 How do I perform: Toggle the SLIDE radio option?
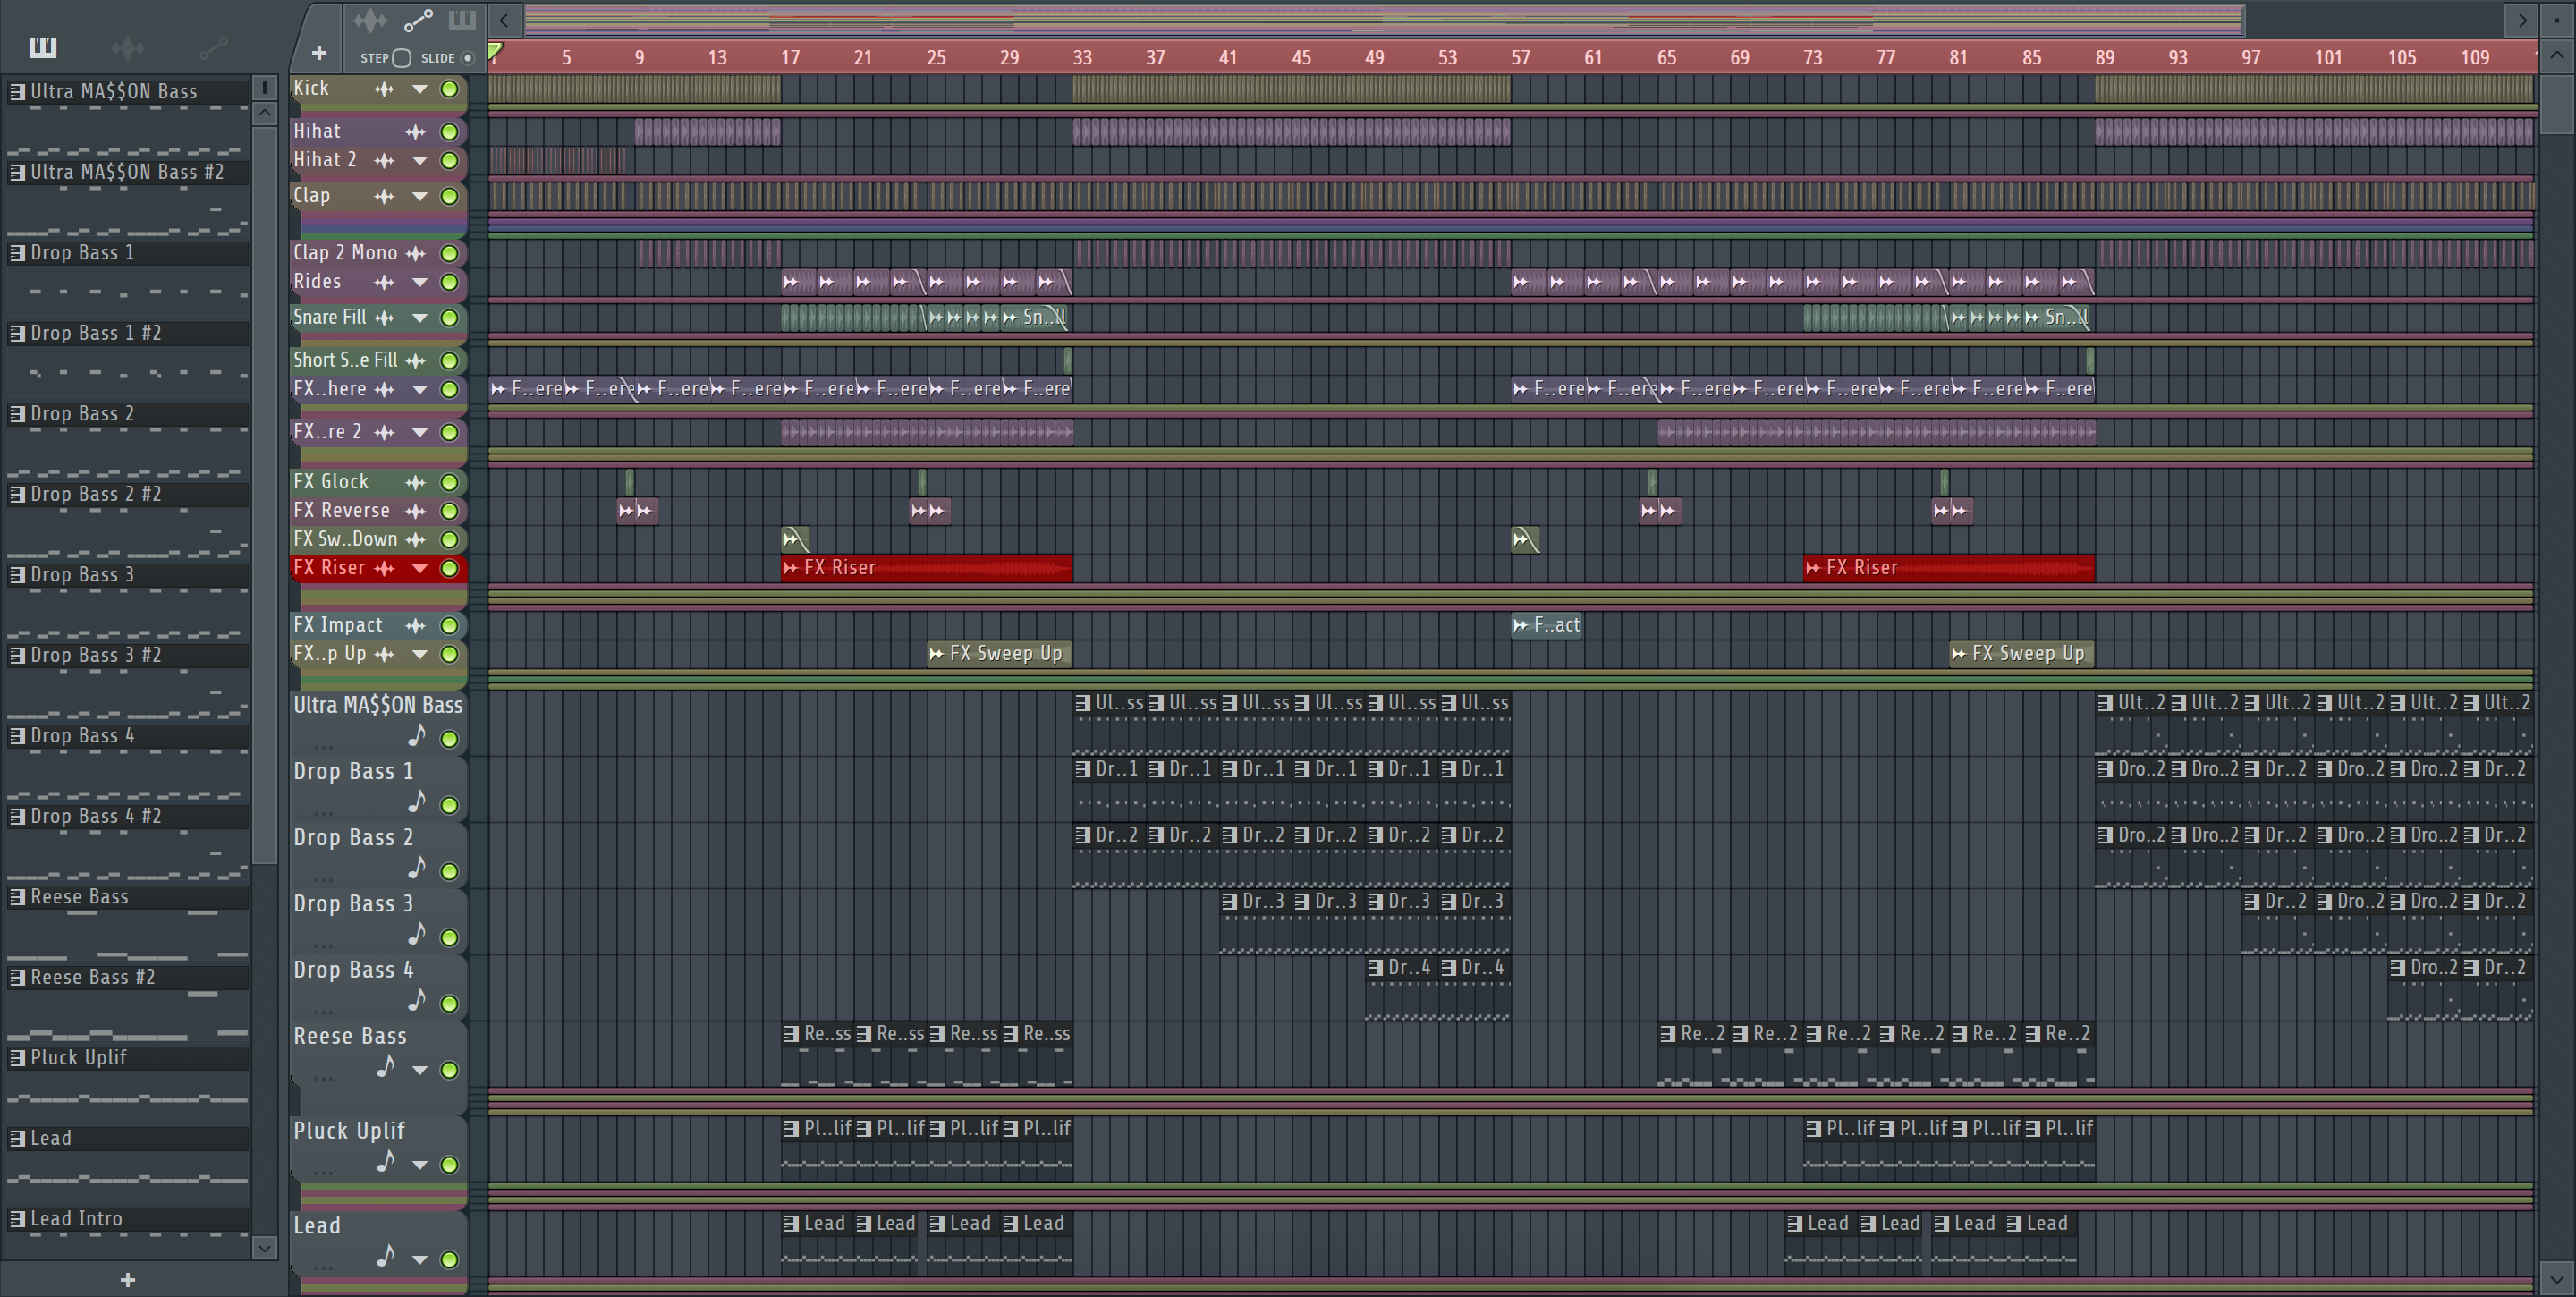[467, 58]
